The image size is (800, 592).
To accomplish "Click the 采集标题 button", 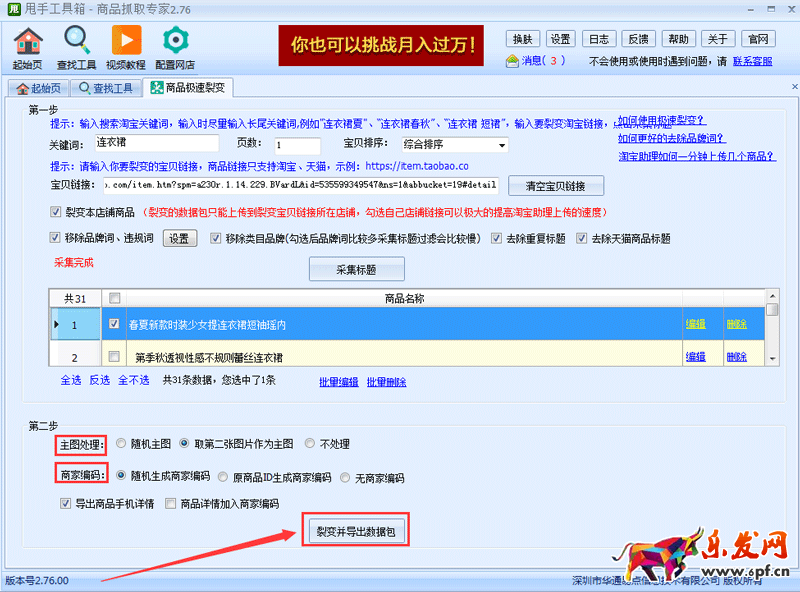I will 356,269.
